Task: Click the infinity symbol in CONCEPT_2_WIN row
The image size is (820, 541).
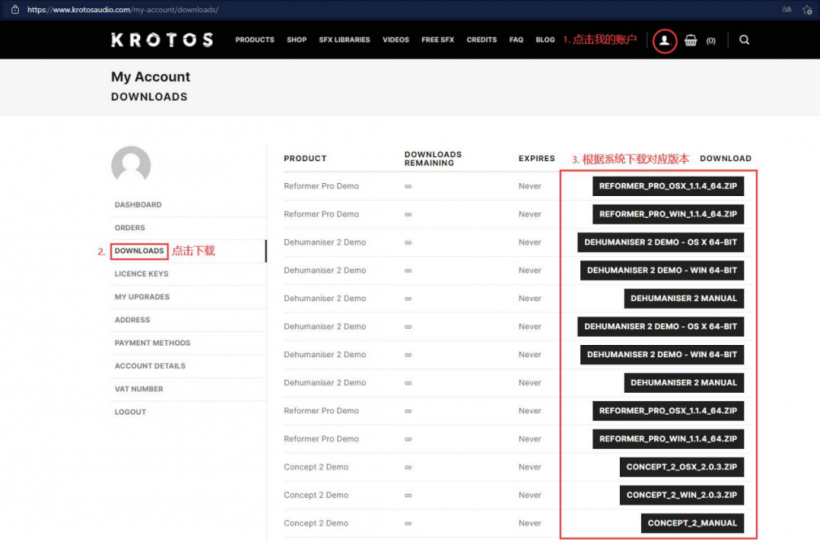Action: point(408,495)
